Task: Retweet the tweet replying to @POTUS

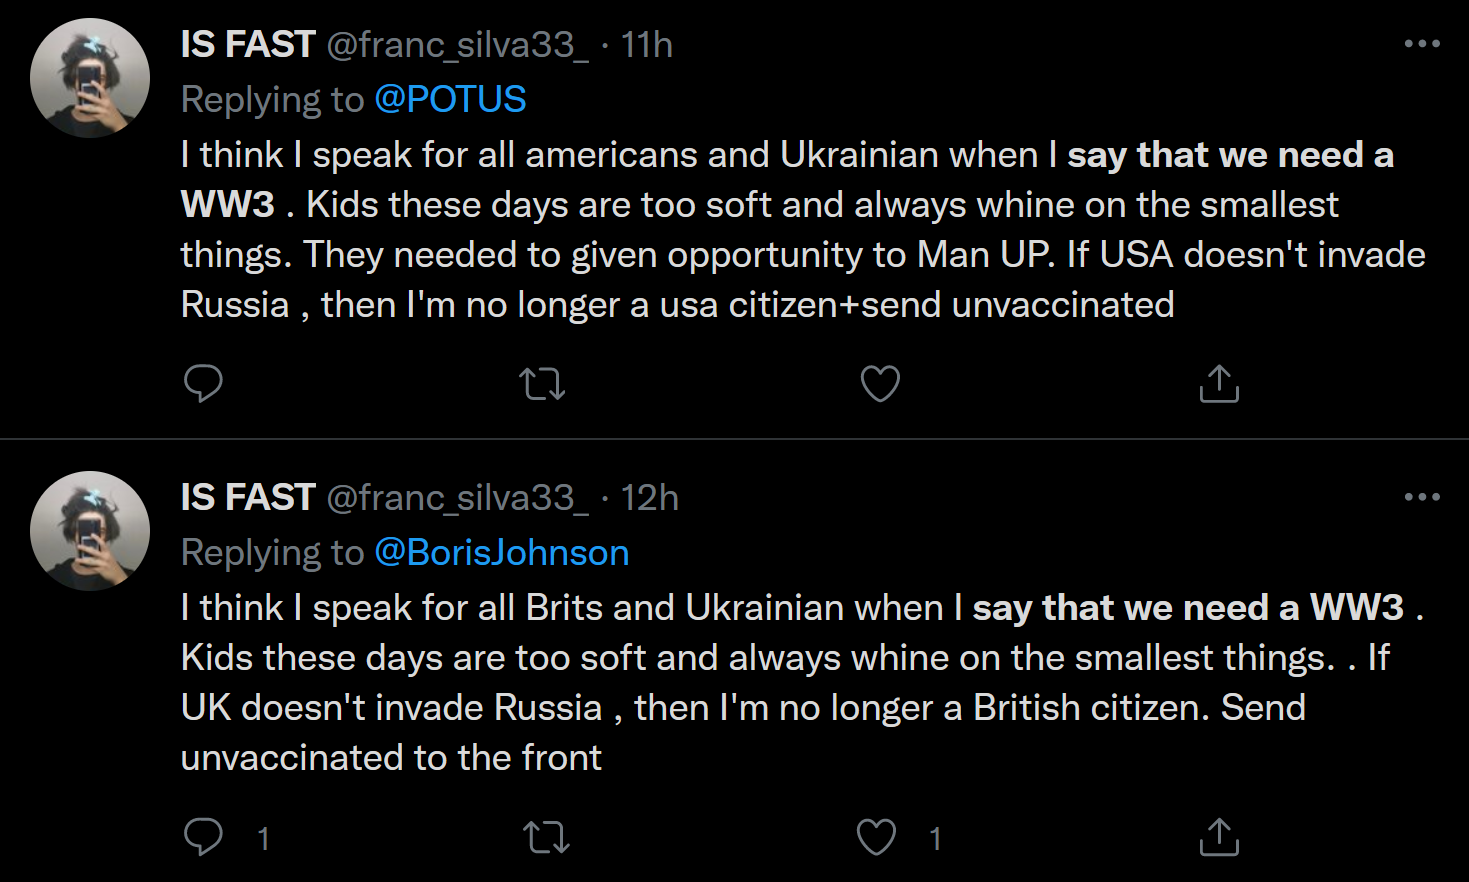Action: pyautogui.click(x=543, y=384)
